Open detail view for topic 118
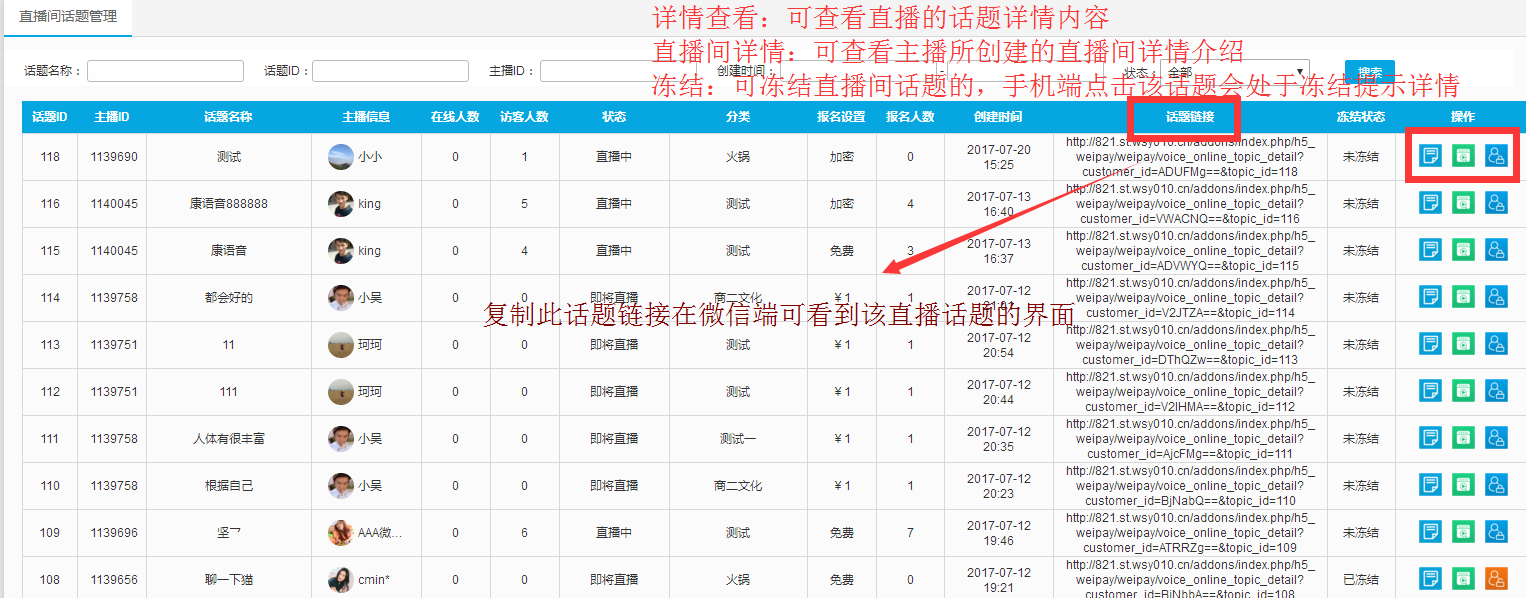The width and height of the screenshot is (1526, 598). (x=1430, y=156)
